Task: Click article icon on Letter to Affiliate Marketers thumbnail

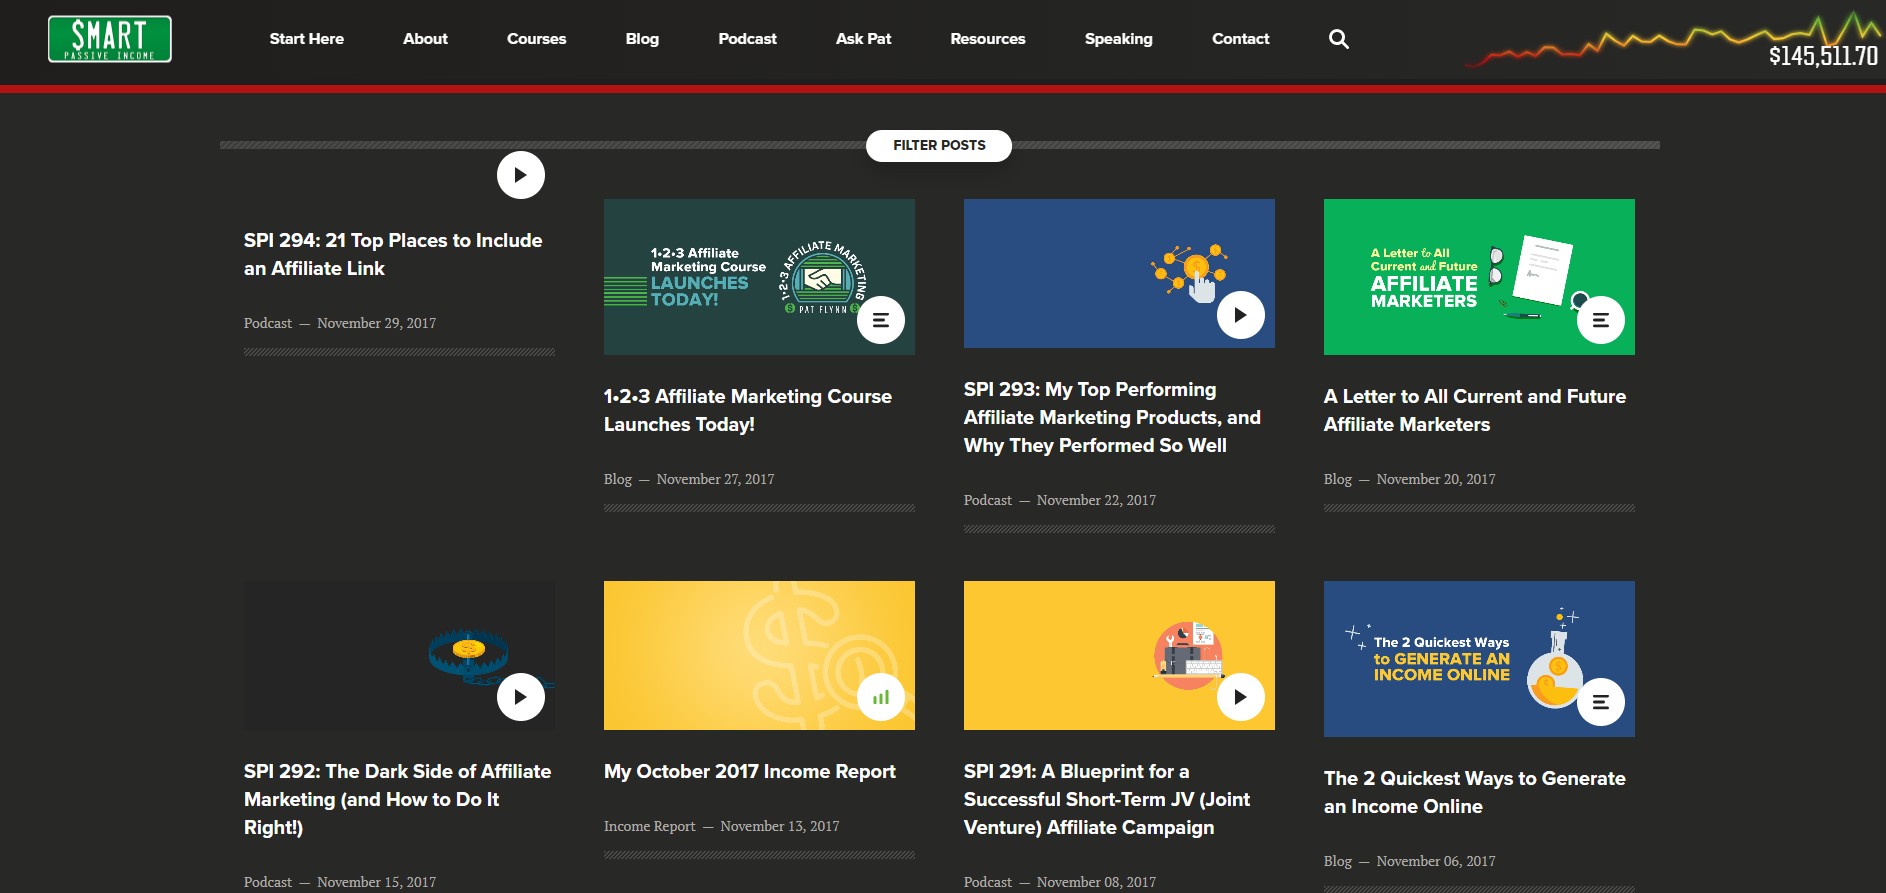Action: [x=1601, y=320]
